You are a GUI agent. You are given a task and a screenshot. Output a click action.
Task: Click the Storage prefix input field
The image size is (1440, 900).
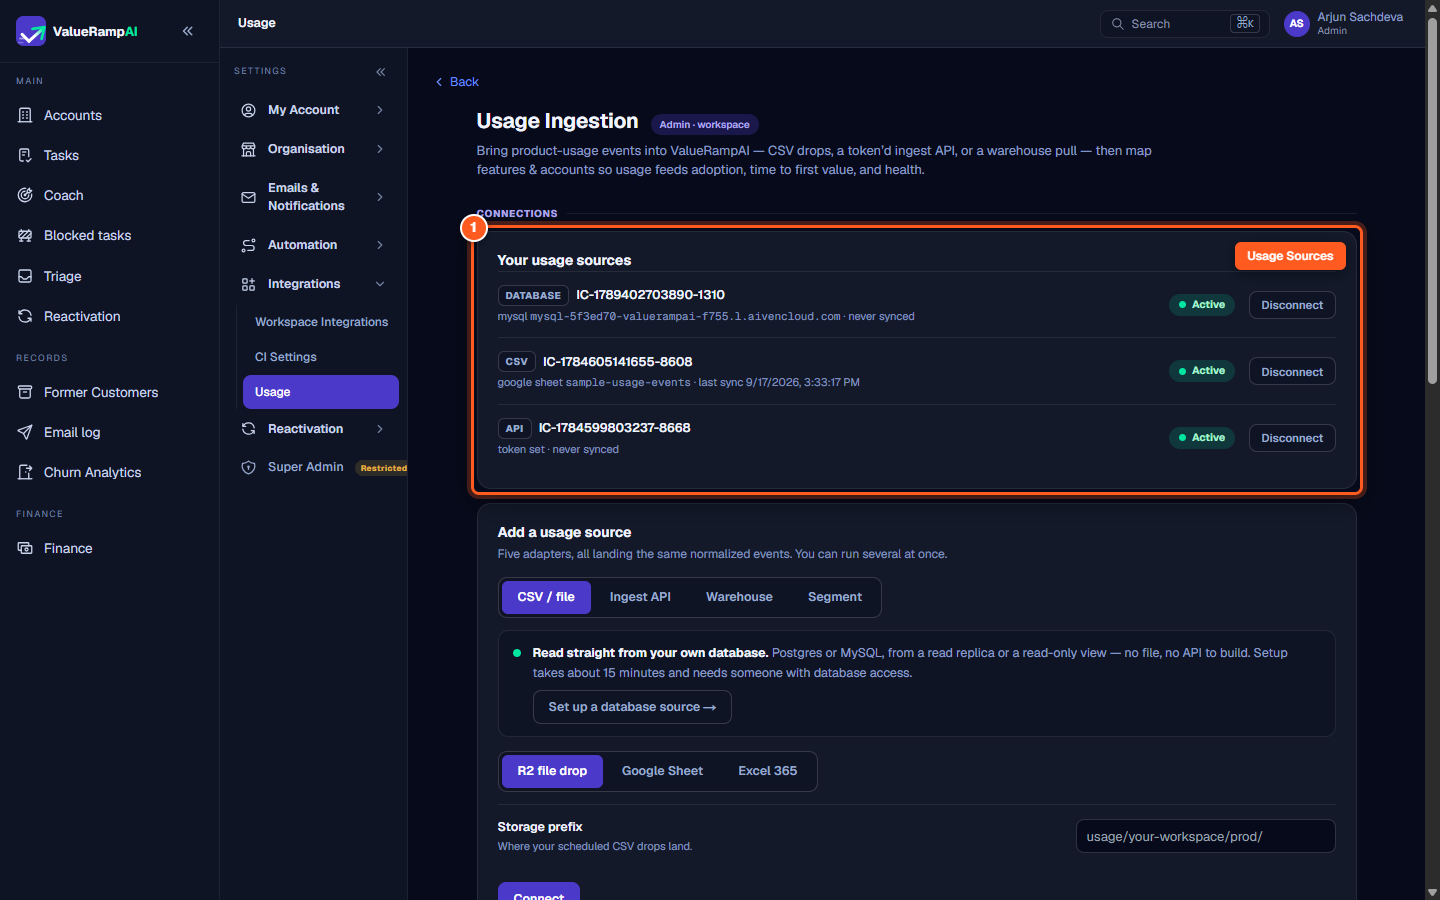pyautogui.click(x=1205, y=836)
